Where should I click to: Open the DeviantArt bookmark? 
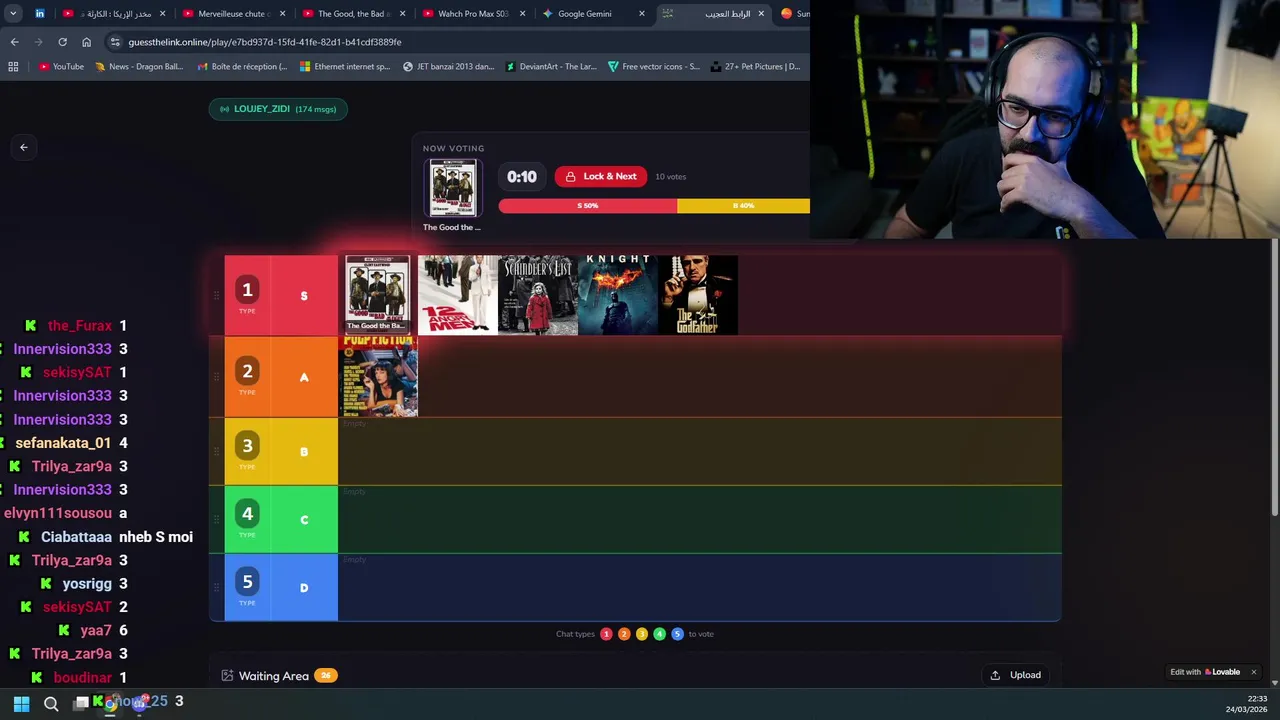coord(551,67)
